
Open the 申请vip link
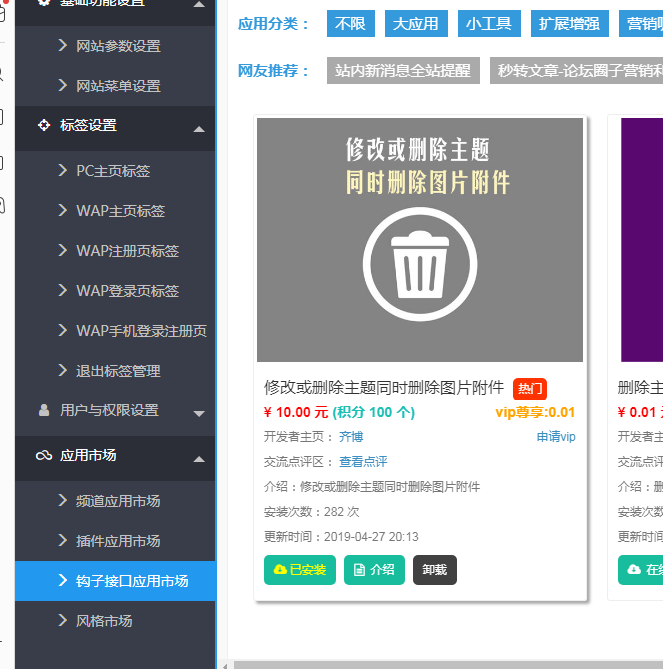(x=556, y=437)
